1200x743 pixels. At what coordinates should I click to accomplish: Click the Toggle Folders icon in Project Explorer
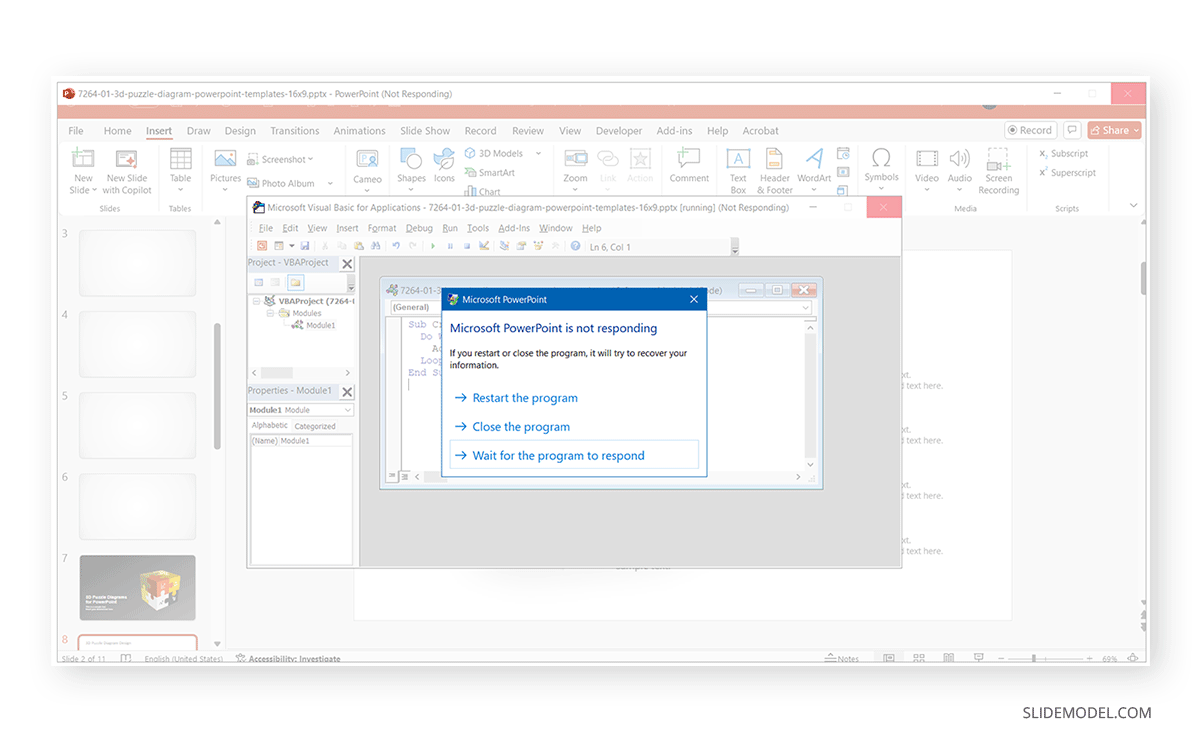296,283
